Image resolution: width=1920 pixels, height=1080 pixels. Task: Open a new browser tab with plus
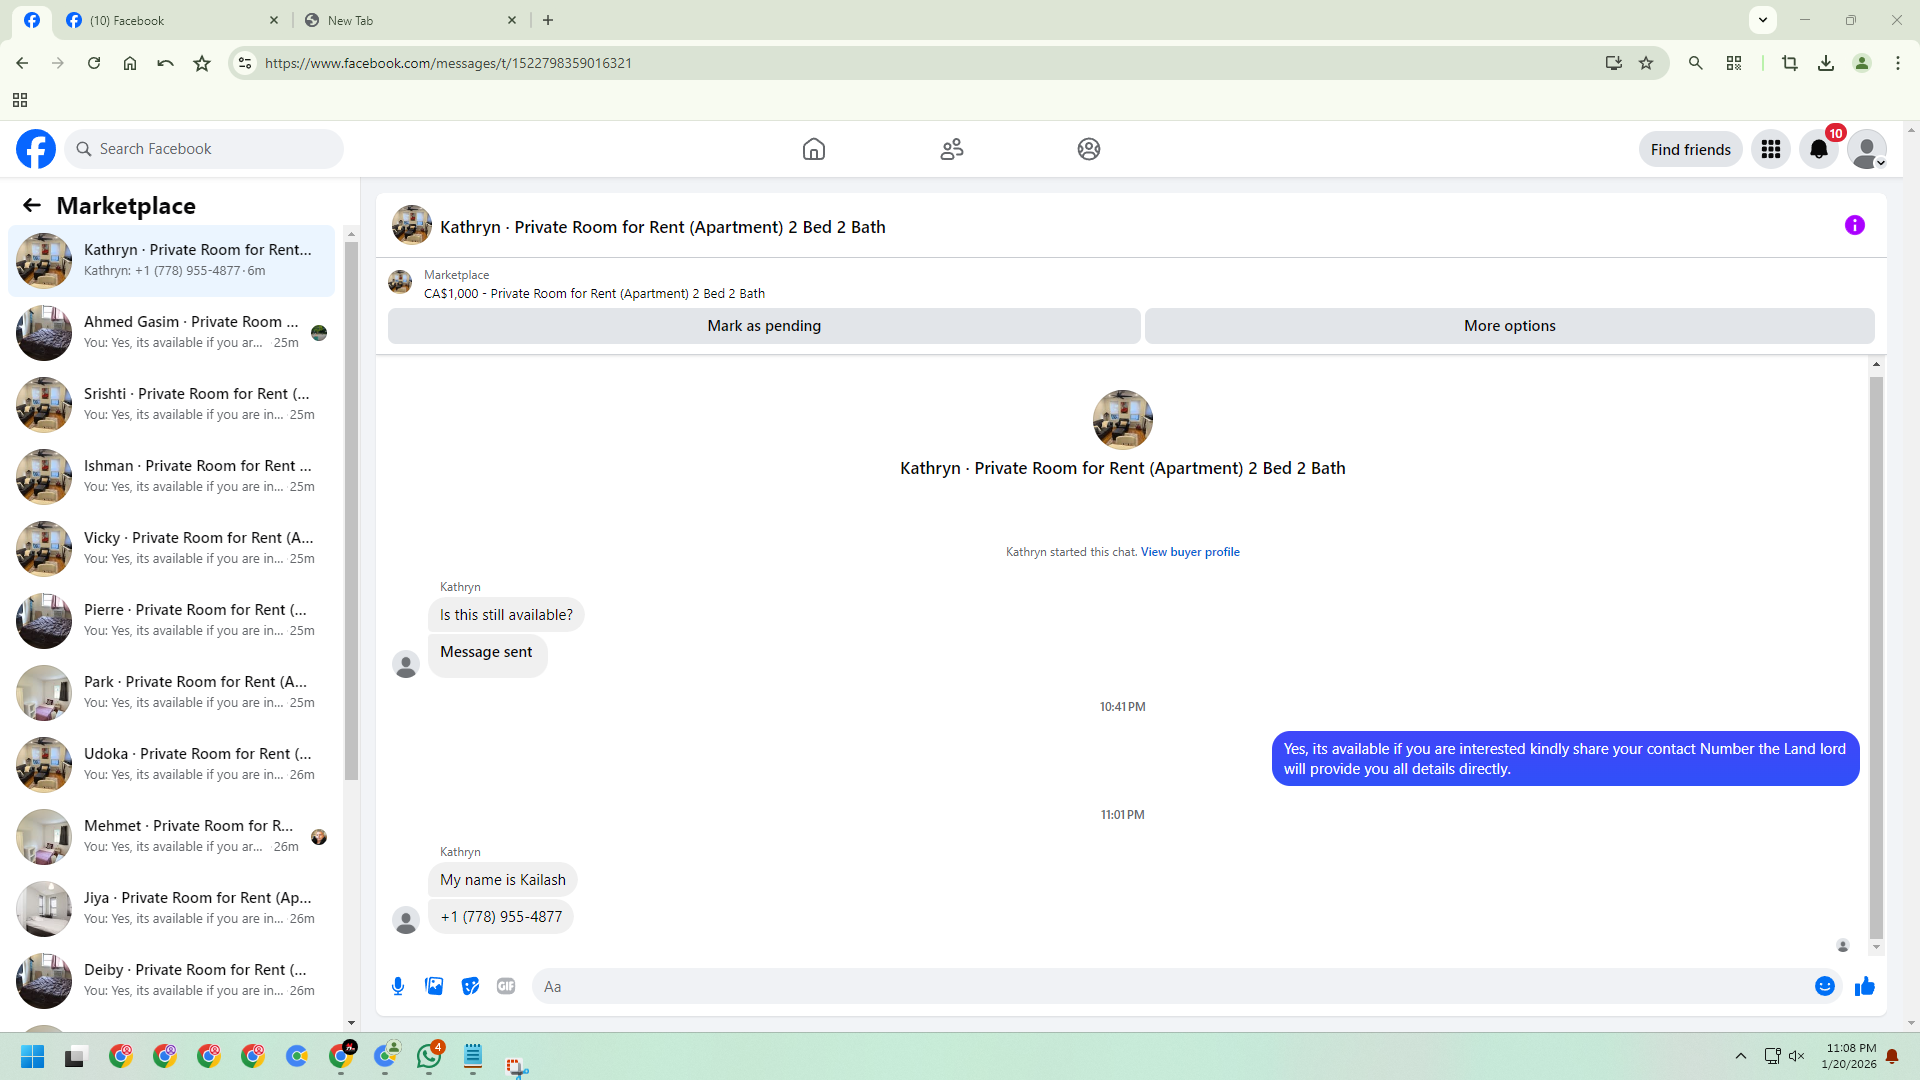coord(548,20)
